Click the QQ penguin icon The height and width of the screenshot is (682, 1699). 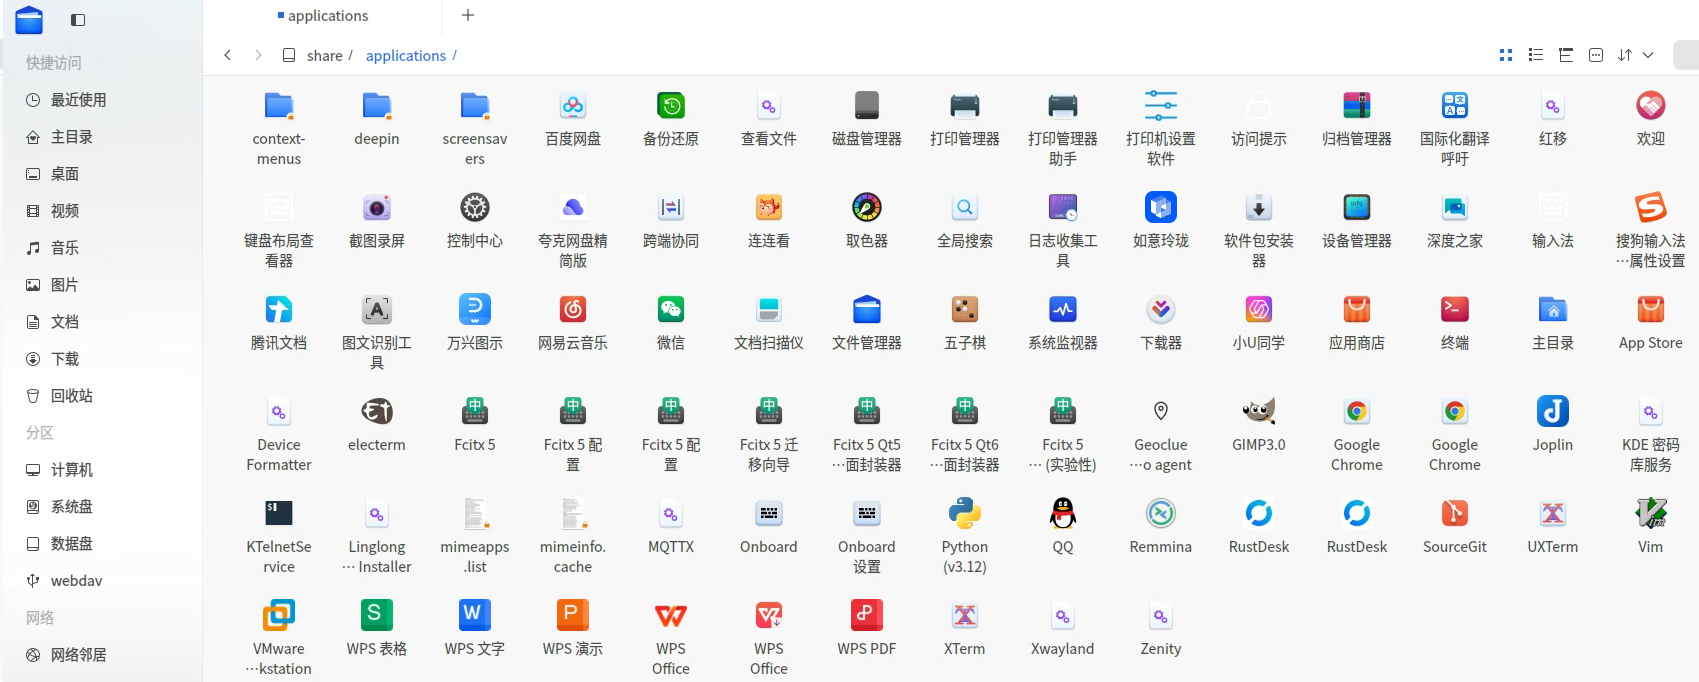(x=1063, y=514)
